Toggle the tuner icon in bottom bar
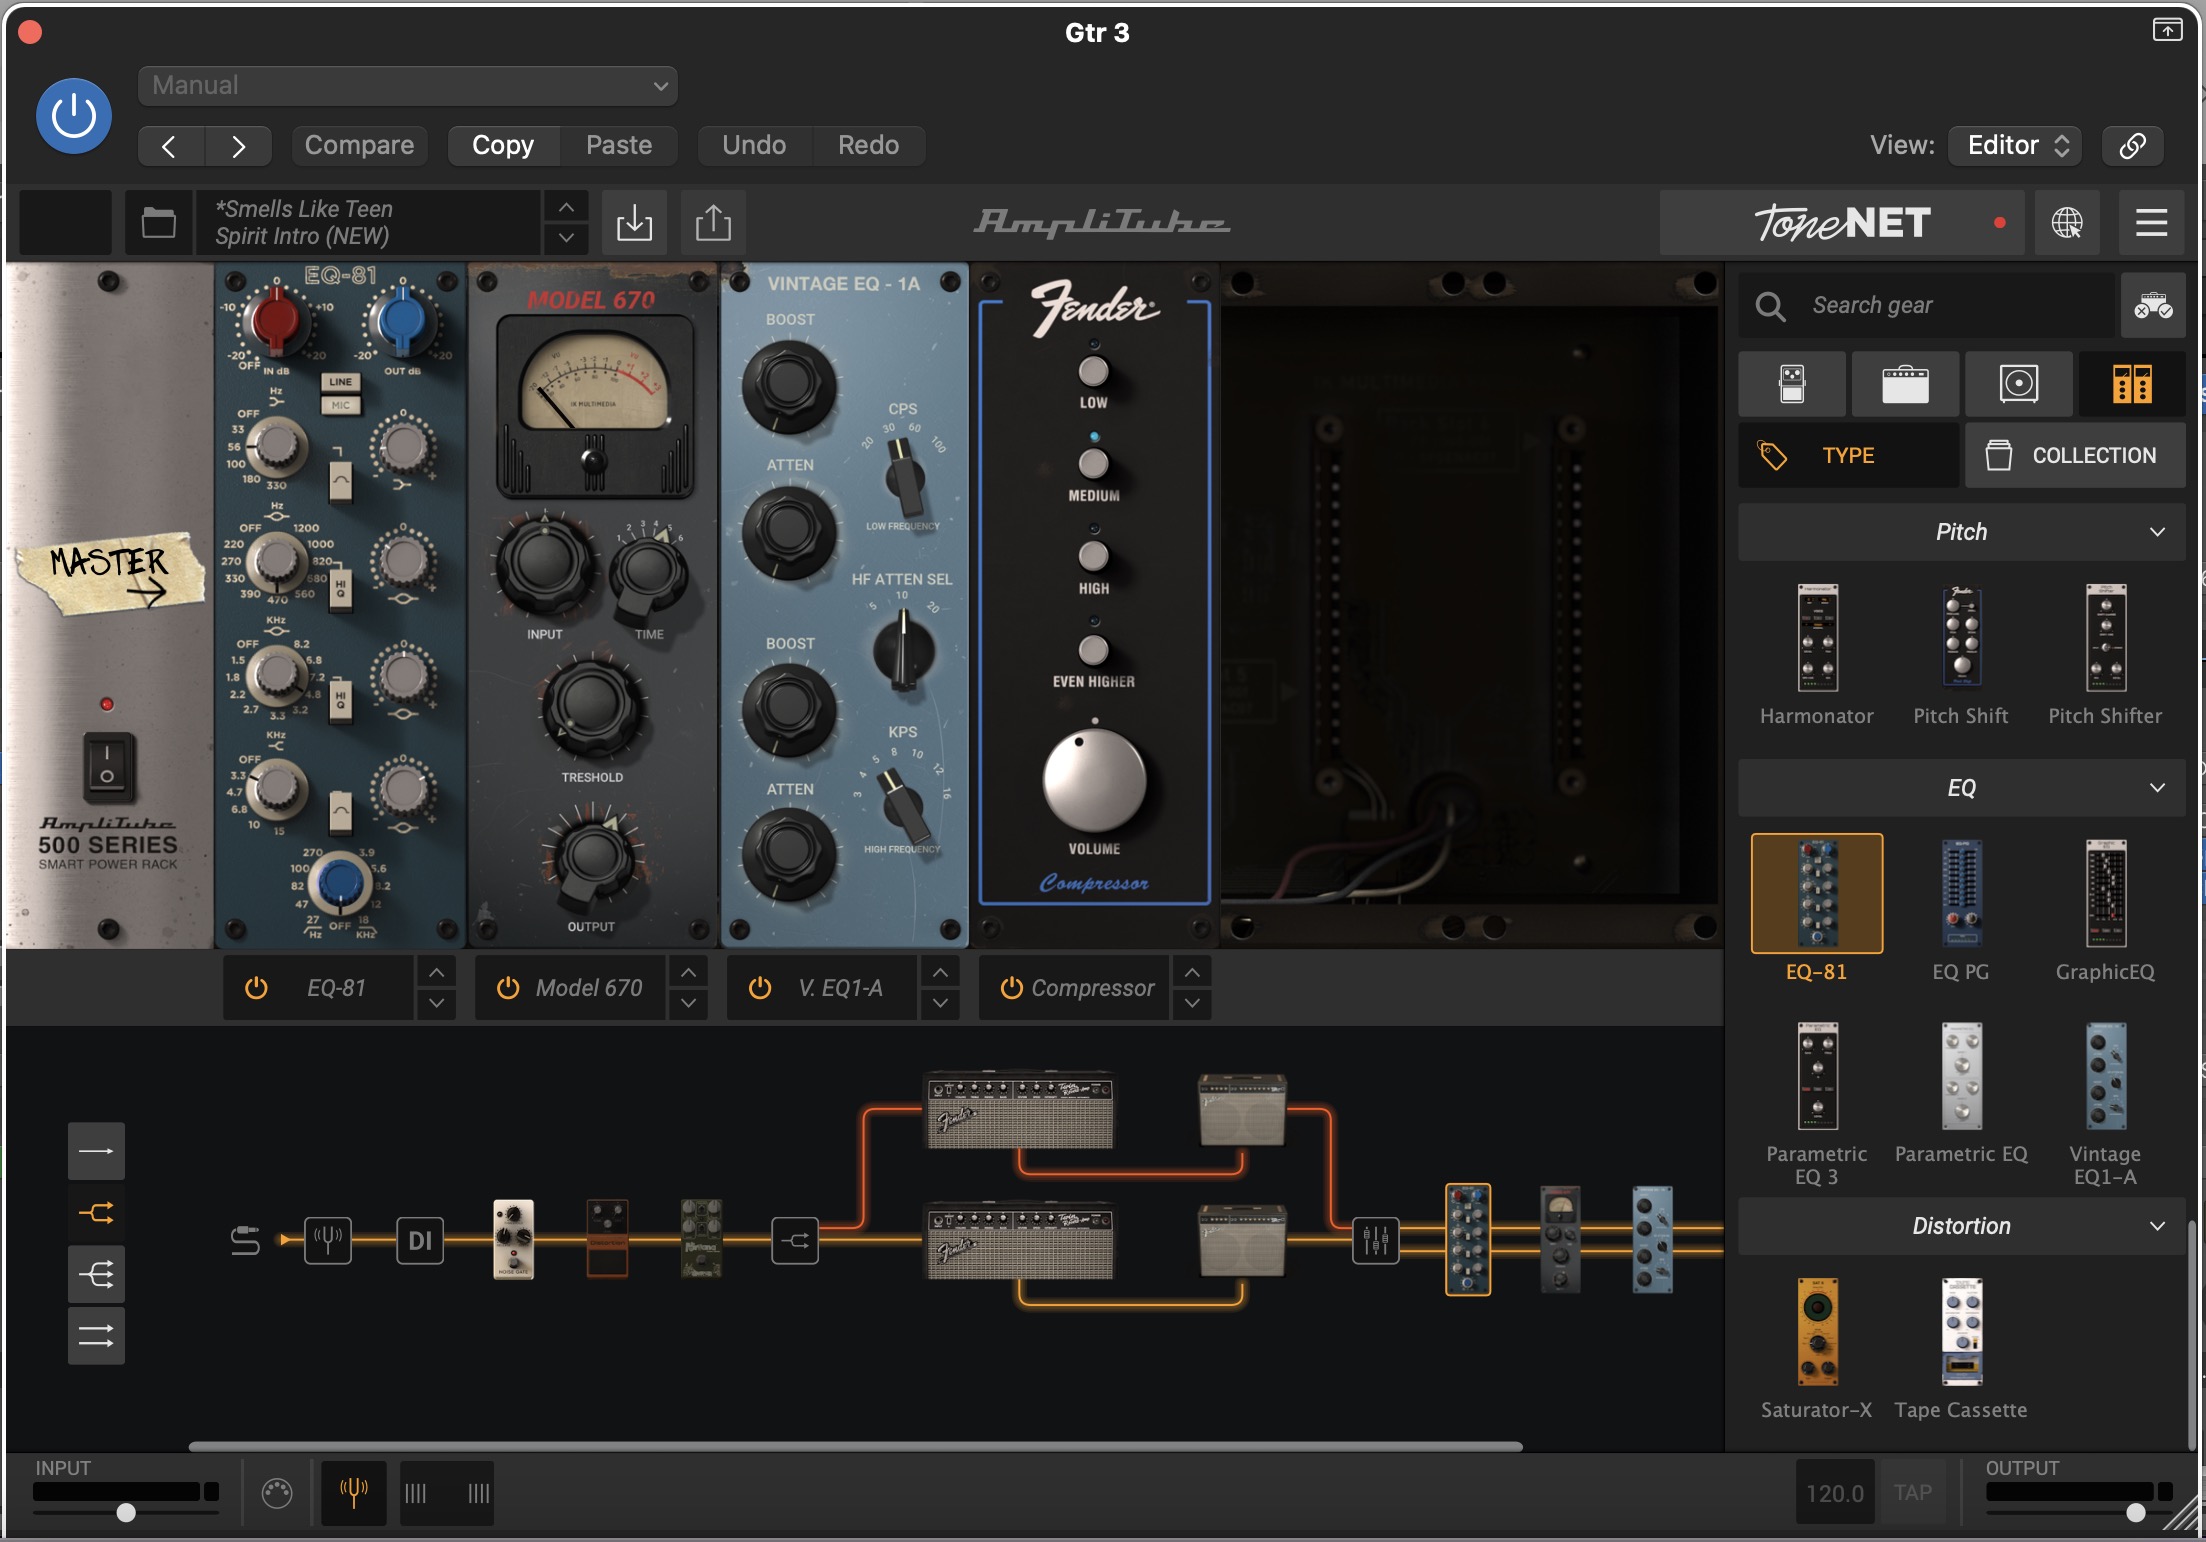 353,1493
